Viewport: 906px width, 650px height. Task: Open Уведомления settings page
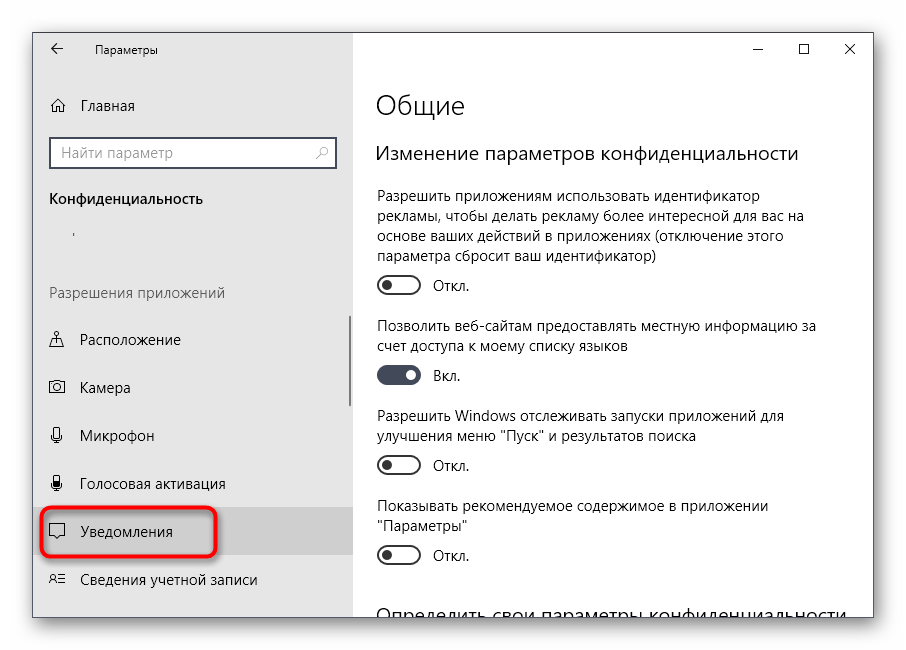point(192,532)
